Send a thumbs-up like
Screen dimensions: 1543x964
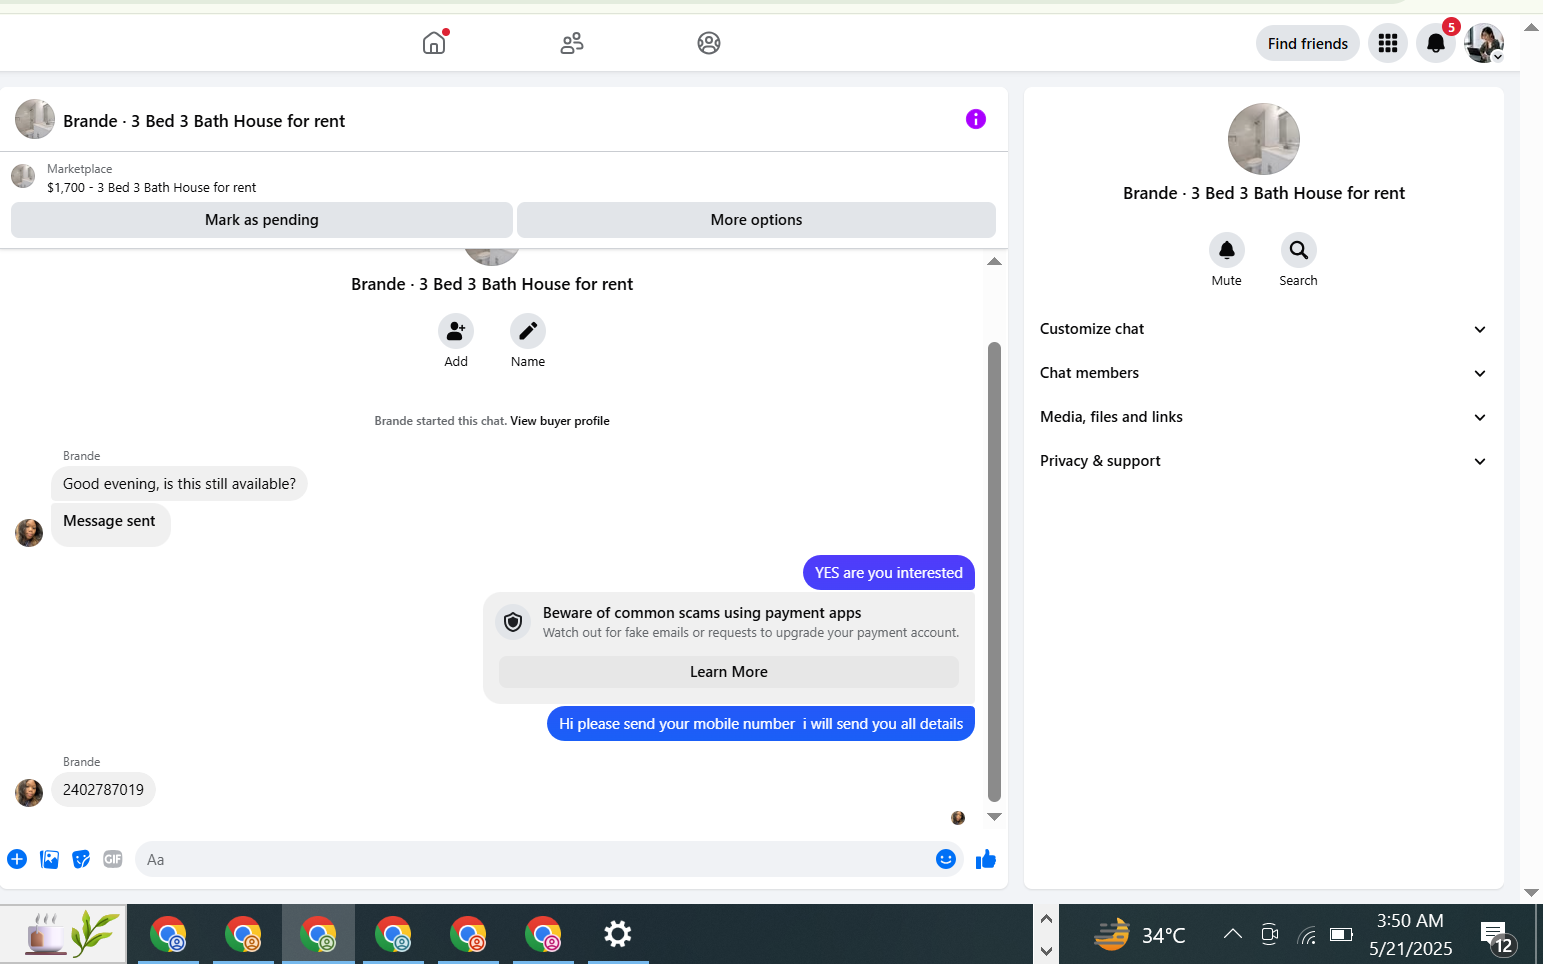pyautogui.click(x=986, y=859)
